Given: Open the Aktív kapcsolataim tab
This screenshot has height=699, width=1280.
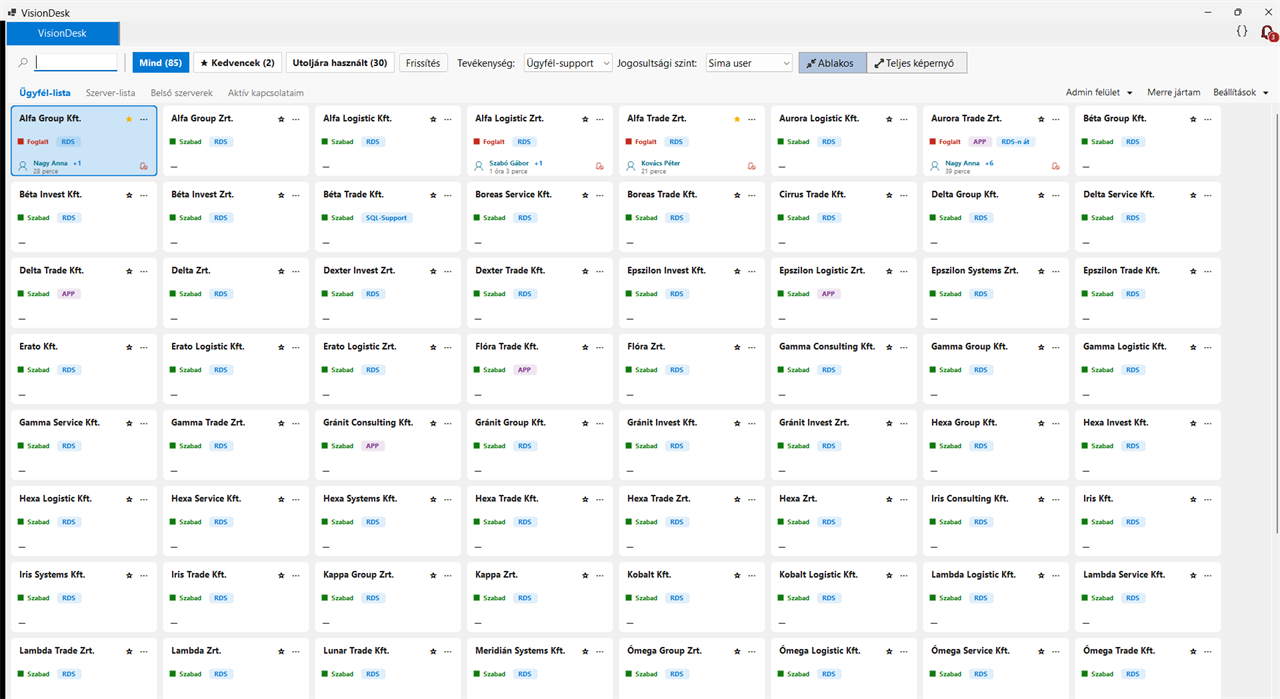Looking at the screenshot, I should (x=266, y=93).
